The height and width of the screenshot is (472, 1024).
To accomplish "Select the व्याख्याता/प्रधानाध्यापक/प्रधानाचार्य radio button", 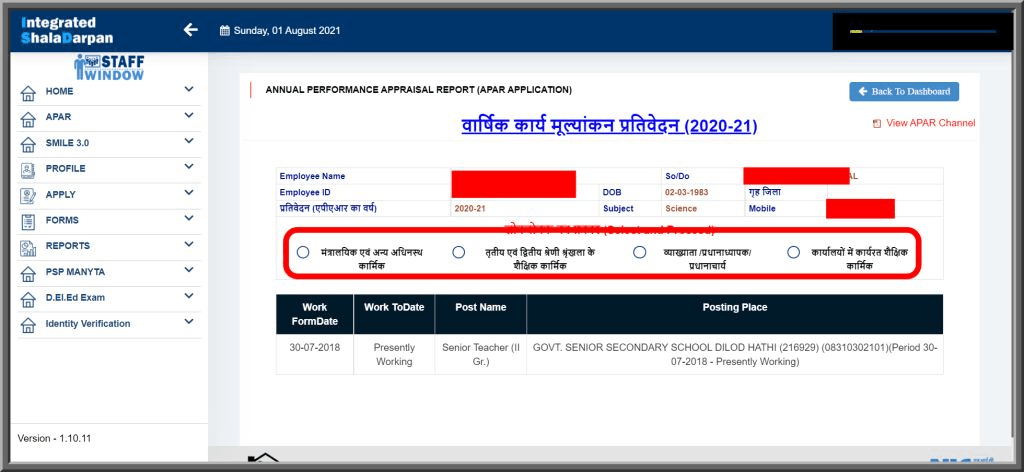I will 639,252.
